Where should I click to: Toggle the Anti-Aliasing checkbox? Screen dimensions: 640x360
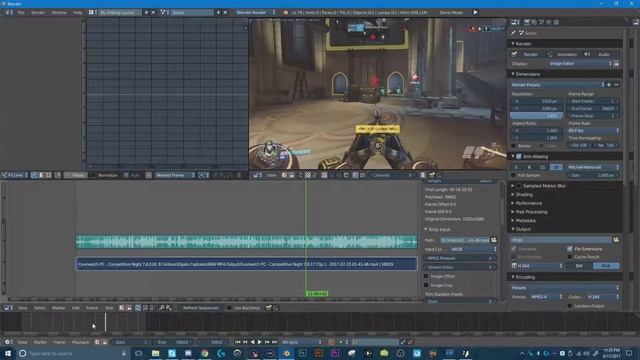pyautogui.click(x=519, y=156)
